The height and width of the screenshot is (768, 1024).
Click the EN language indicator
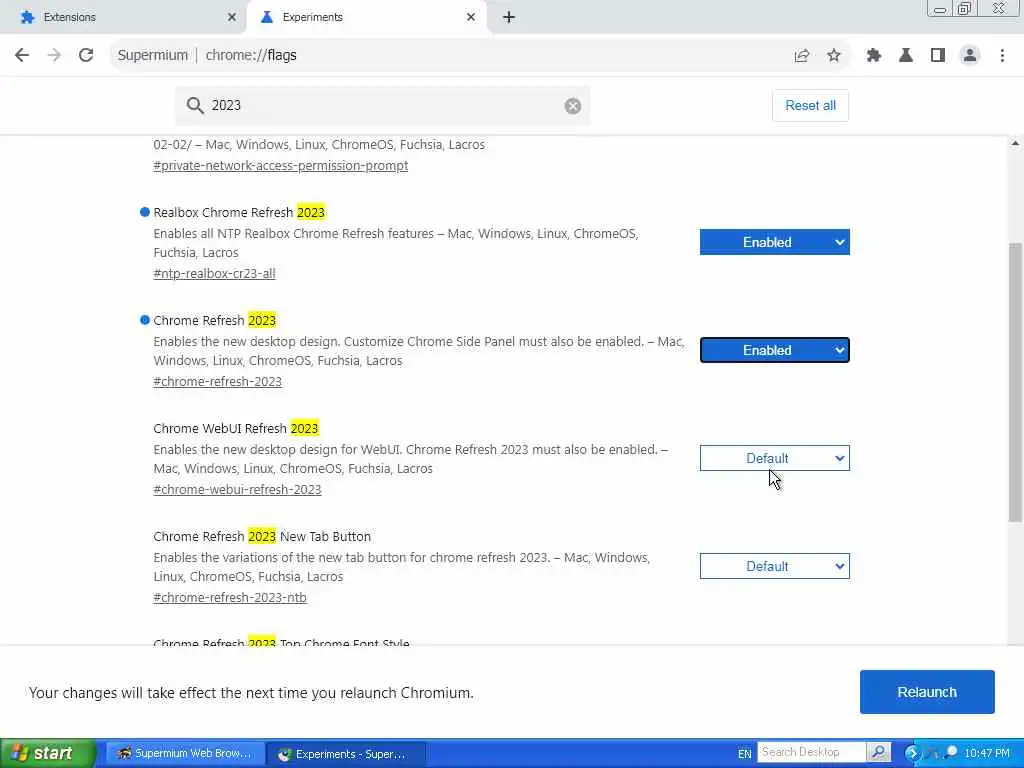744,754
